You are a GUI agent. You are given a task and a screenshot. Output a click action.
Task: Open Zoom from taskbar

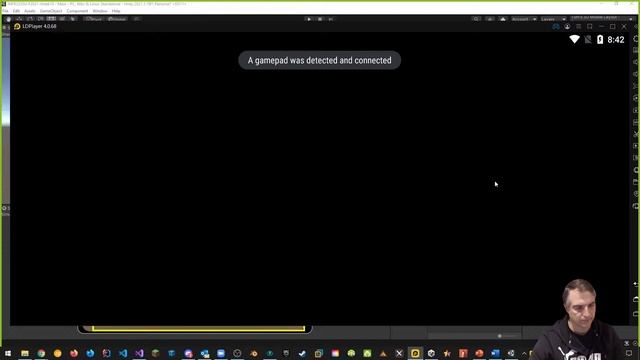[x=221, y=353]
